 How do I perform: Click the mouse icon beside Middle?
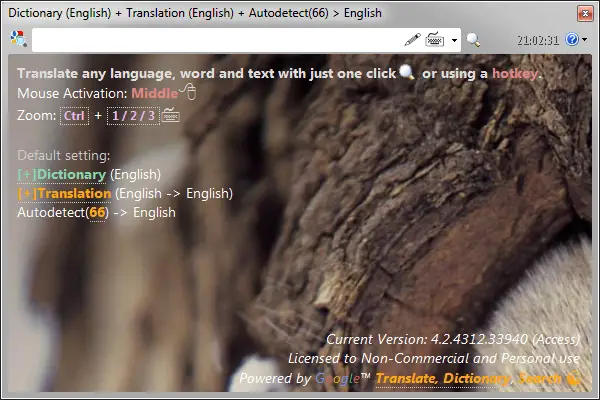click(188, 92)
